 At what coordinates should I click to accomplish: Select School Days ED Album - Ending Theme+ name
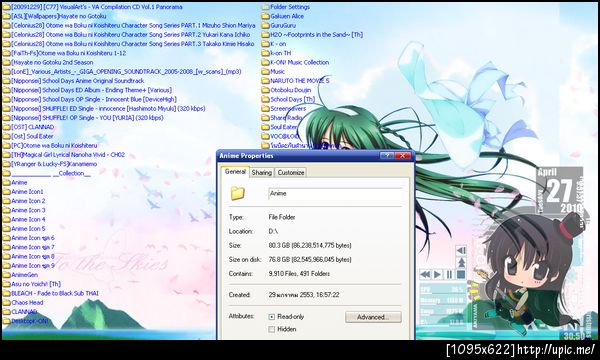pyautogui.click(x=91, y=90)
